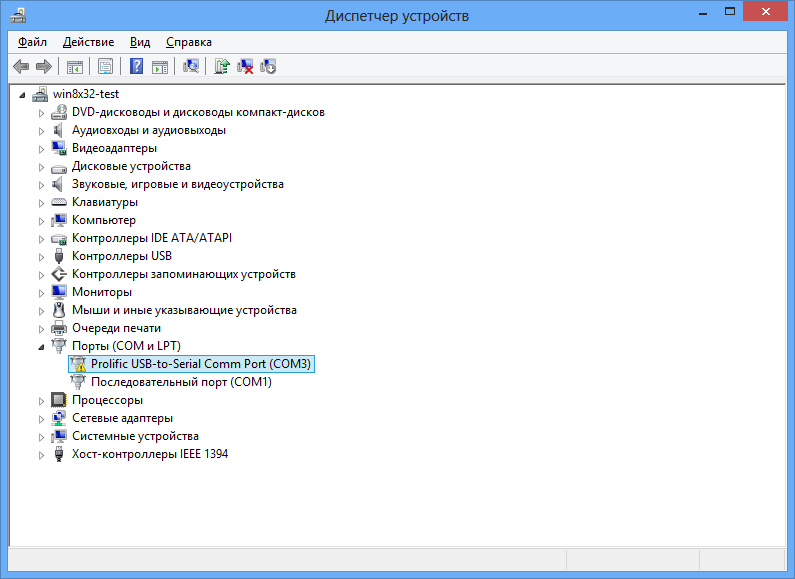Image resolution: width=795 pixels, height=579 pixels.
Task: Expand the Компьютер category arrow
Action: coord(41,221)
